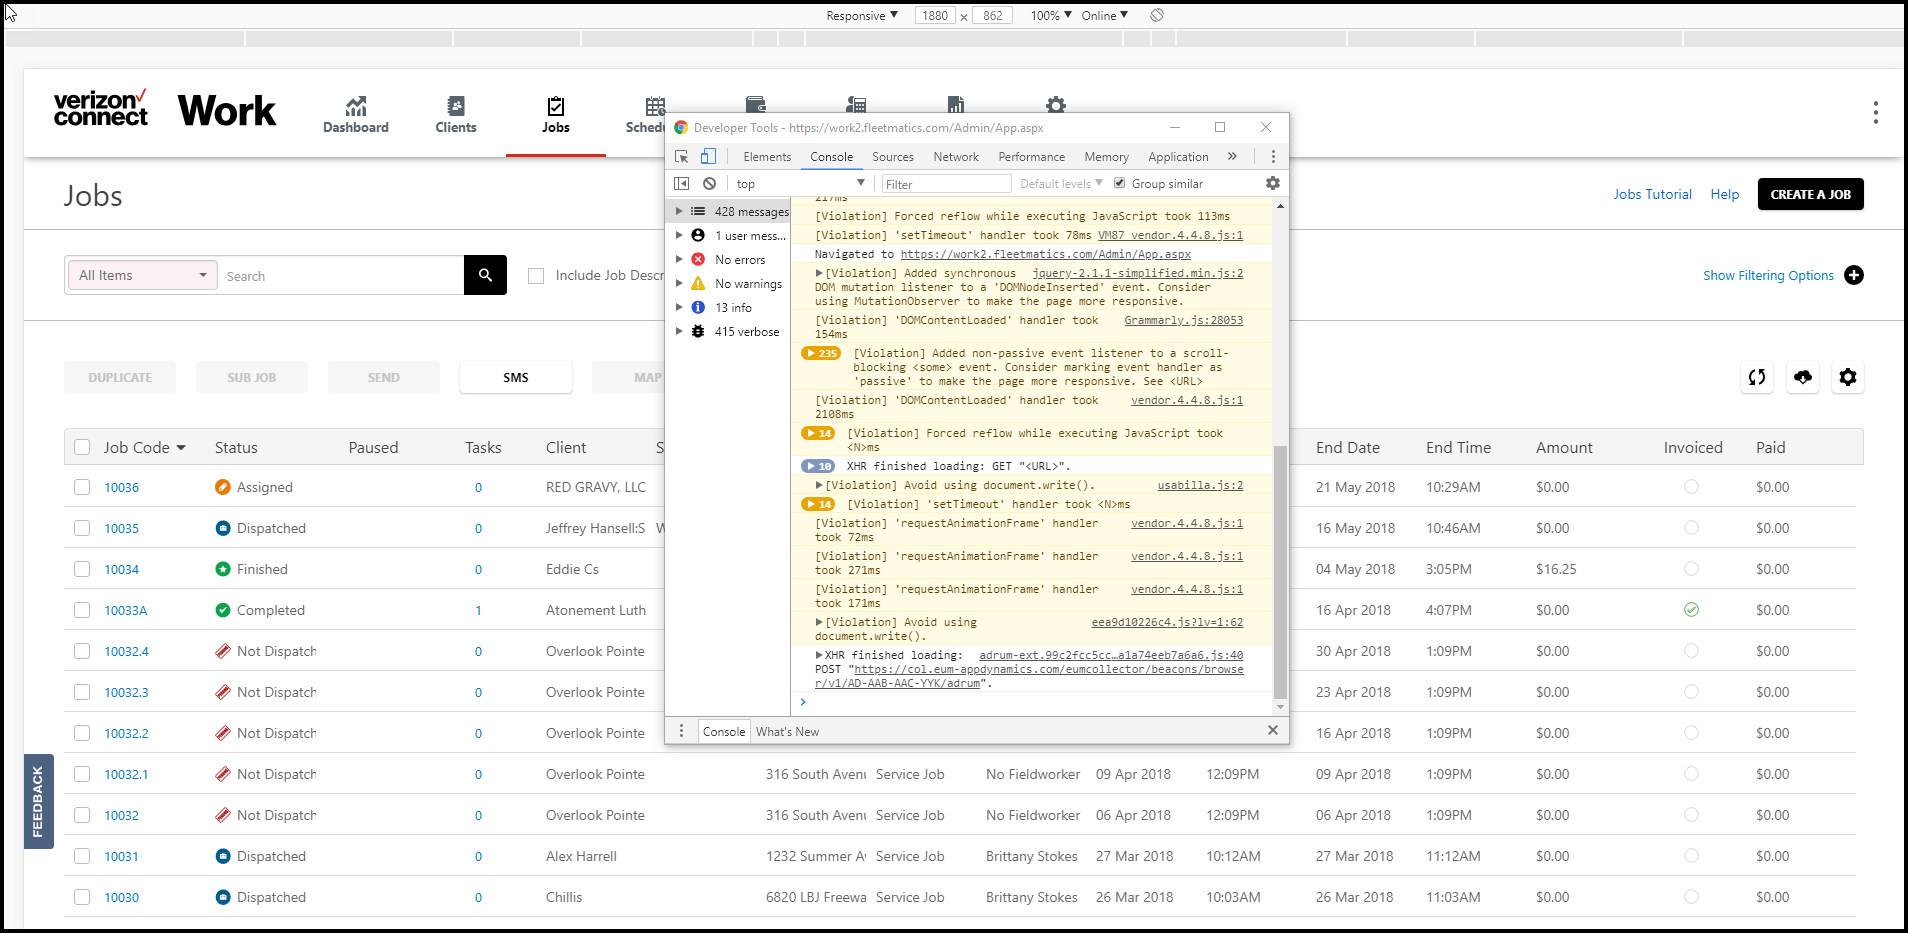Click the invoiced checkmark for job 10033A
Viewport: 1908px width, 933px height.
tap(1691, 610)
